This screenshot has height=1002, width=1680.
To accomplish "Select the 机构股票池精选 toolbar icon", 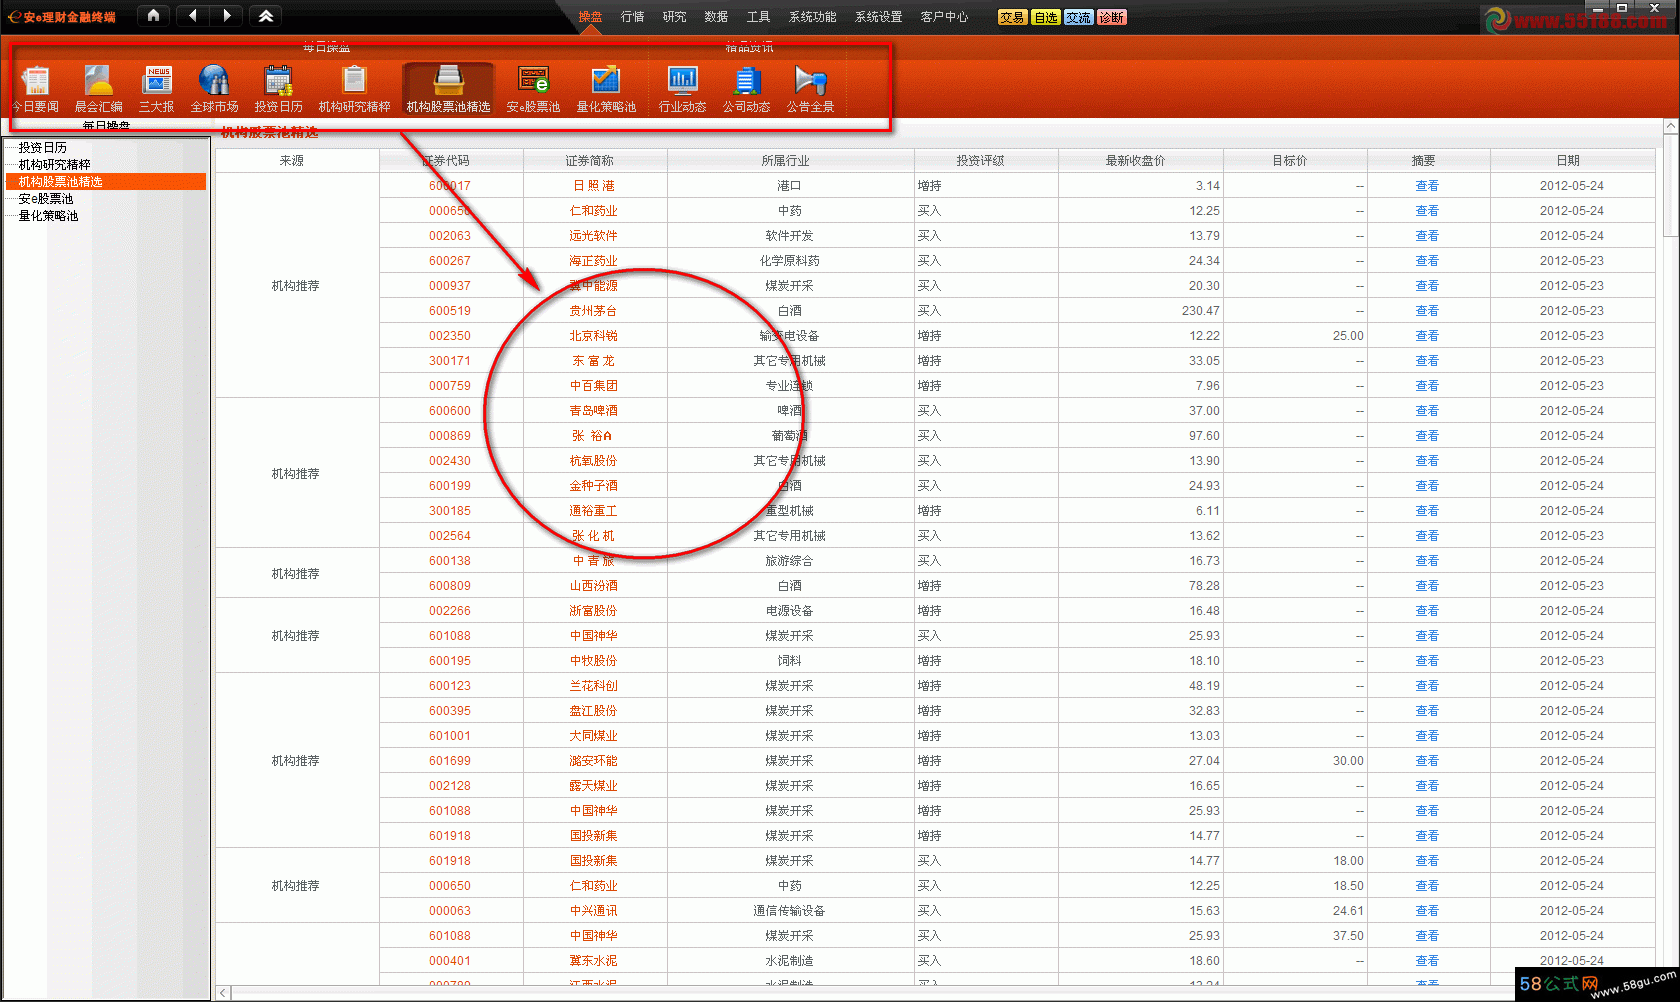I will coord(448,88).
